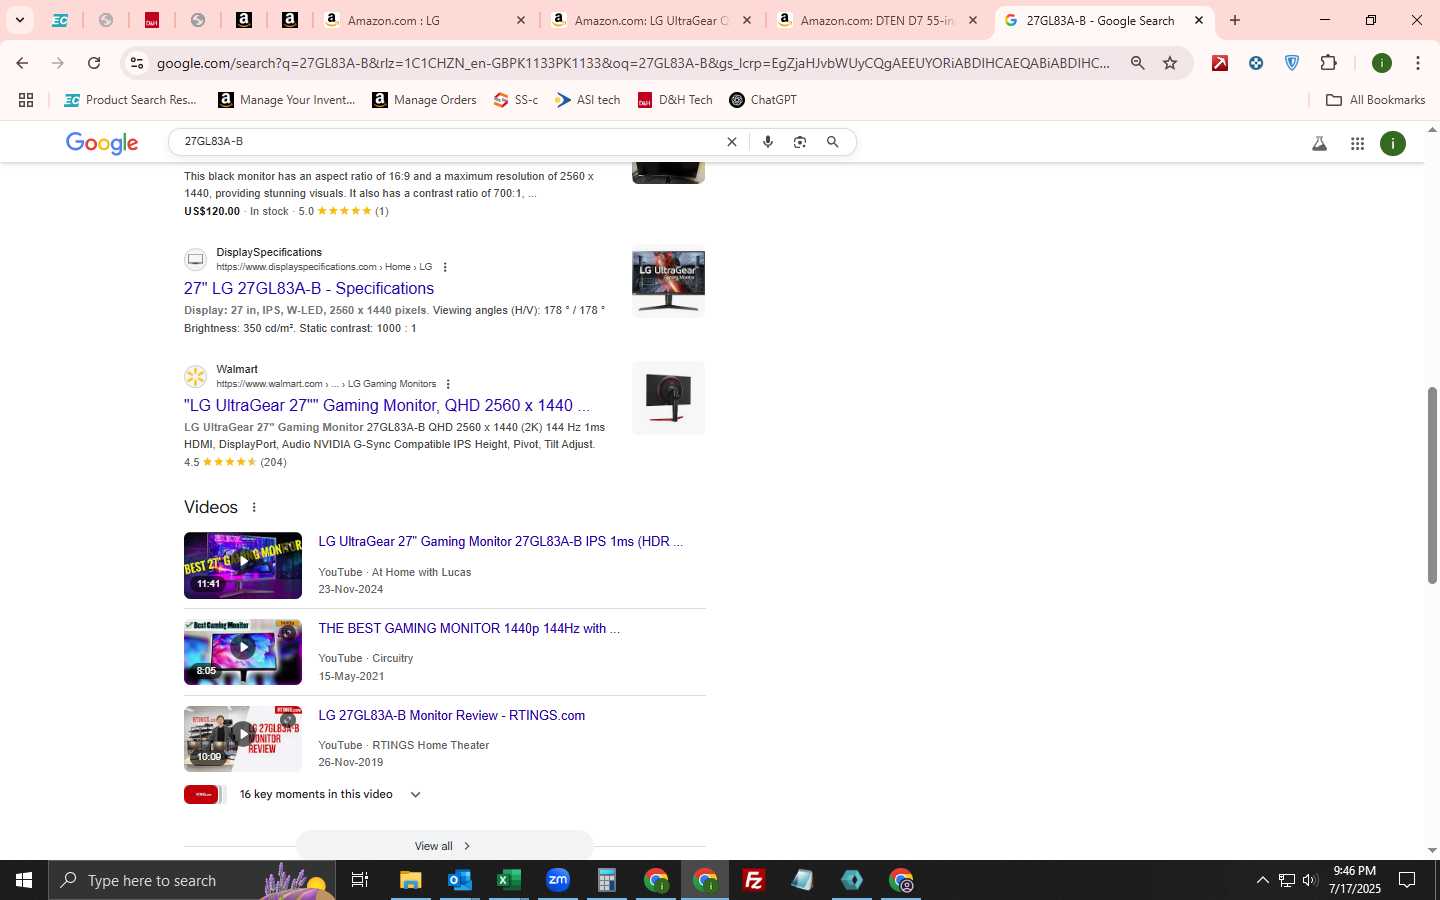
Task: Open Manage Orders bookmark
Action: tap(425, 100)
